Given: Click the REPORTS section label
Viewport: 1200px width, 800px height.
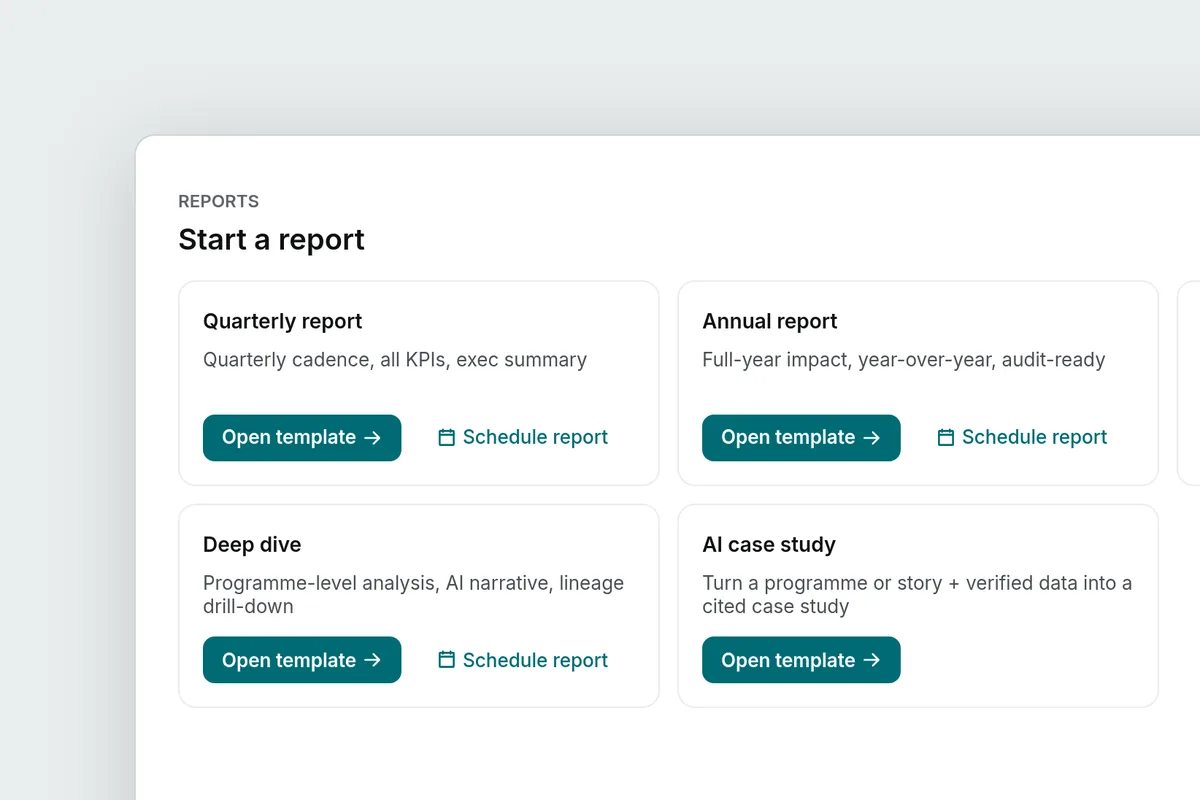Looking at the screenshot, I should (x=219, y=201).
